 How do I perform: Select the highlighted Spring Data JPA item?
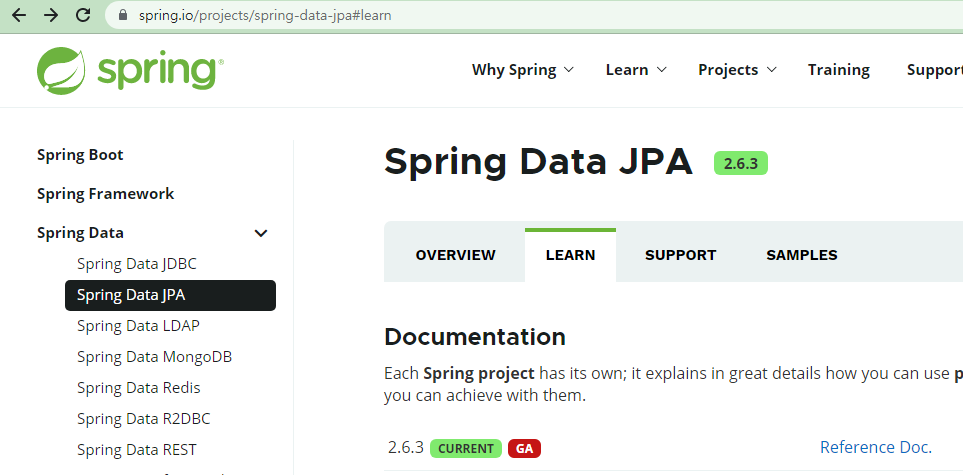tap(170, 296)
